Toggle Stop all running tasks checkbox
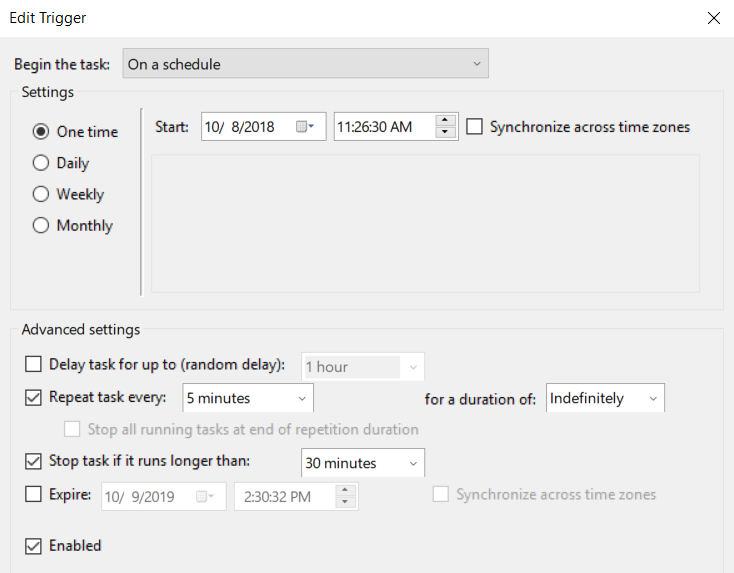Screen dimensions: 734x573 click(x=72, y=429)
